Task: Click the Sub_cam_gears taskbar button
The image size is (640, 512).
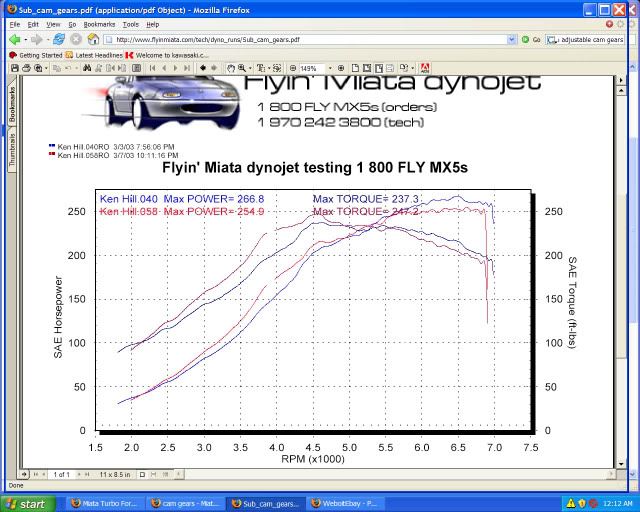Action: point(265,504)
